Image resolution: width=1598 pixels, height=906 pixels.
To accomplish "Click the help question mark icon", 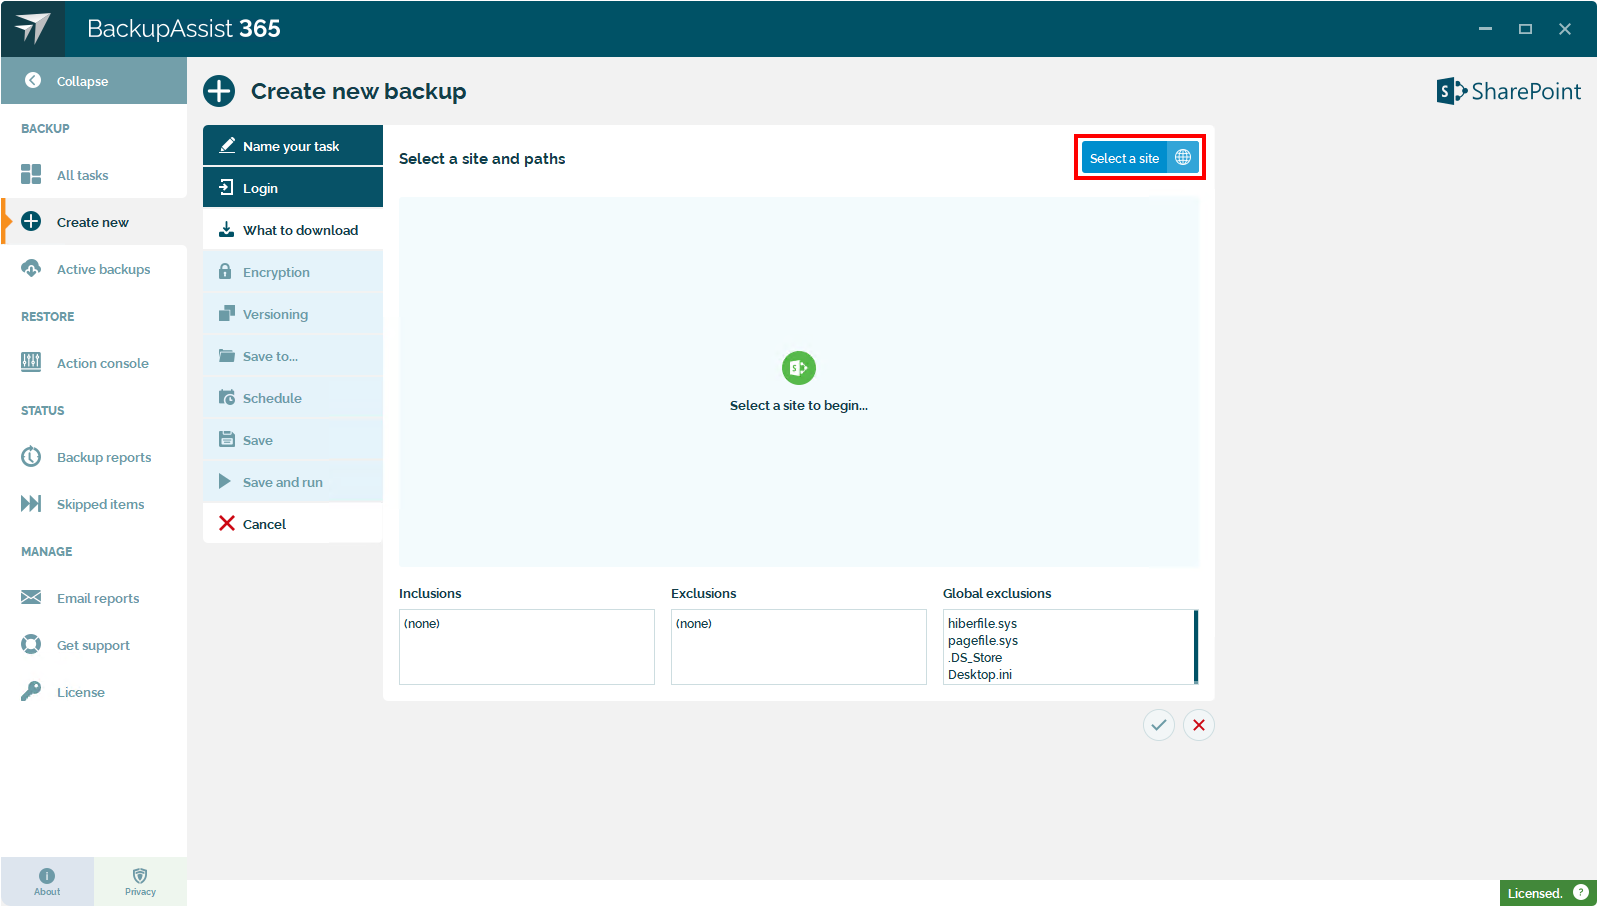I will click(x=1581, y=892).
